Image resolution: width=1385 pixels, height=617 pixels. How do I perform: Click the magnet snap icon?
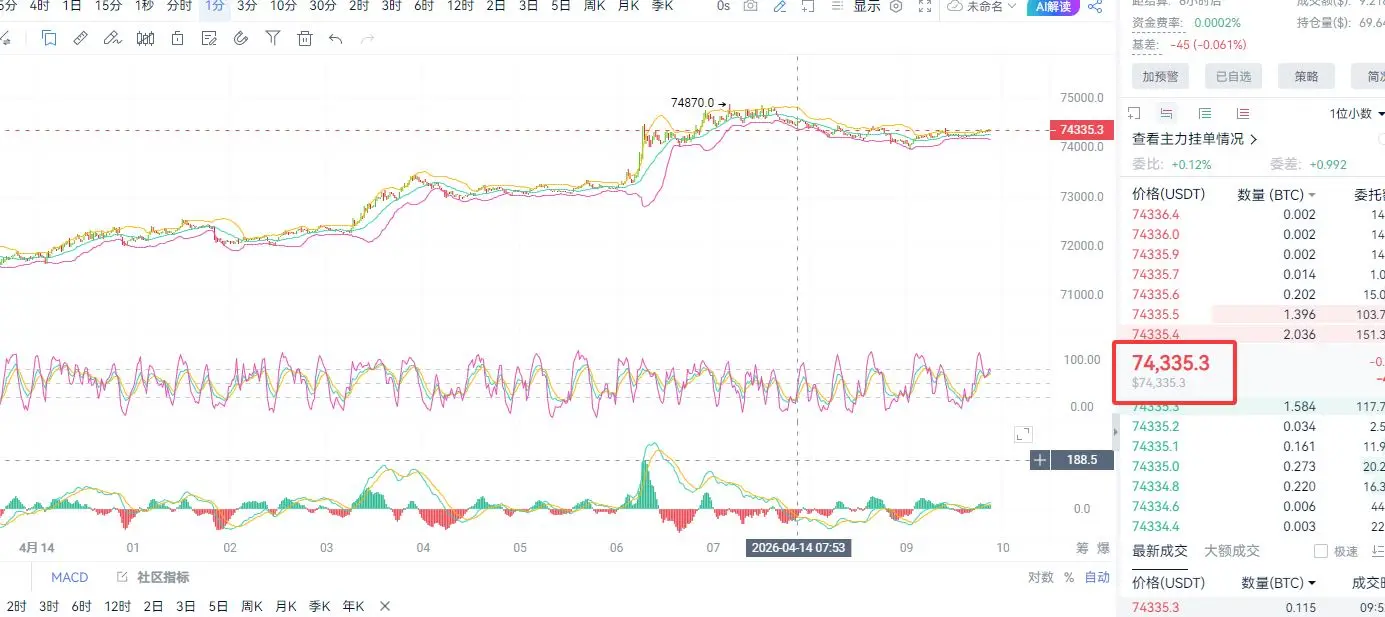pyautogui.click(x=240, y=38)
